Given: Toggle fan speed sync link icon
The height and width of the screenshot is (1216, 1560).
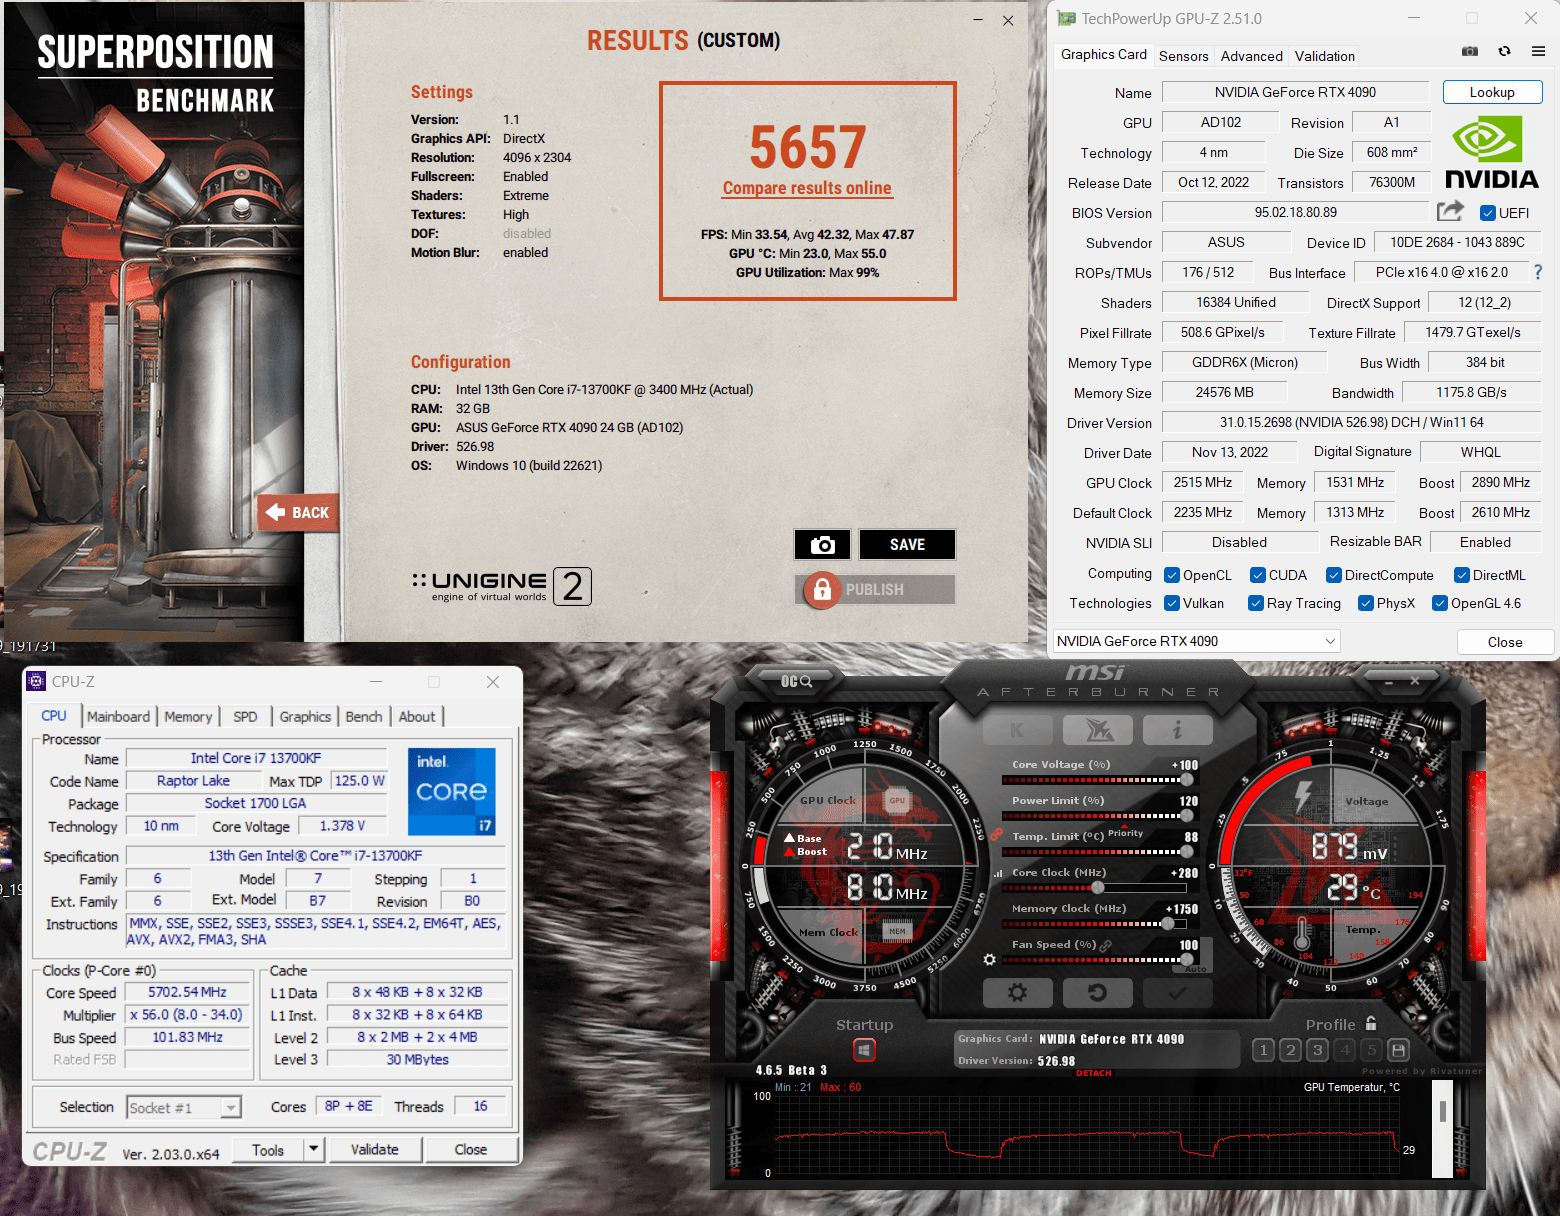Looking at the screenshot, I should click(1105, 945).
